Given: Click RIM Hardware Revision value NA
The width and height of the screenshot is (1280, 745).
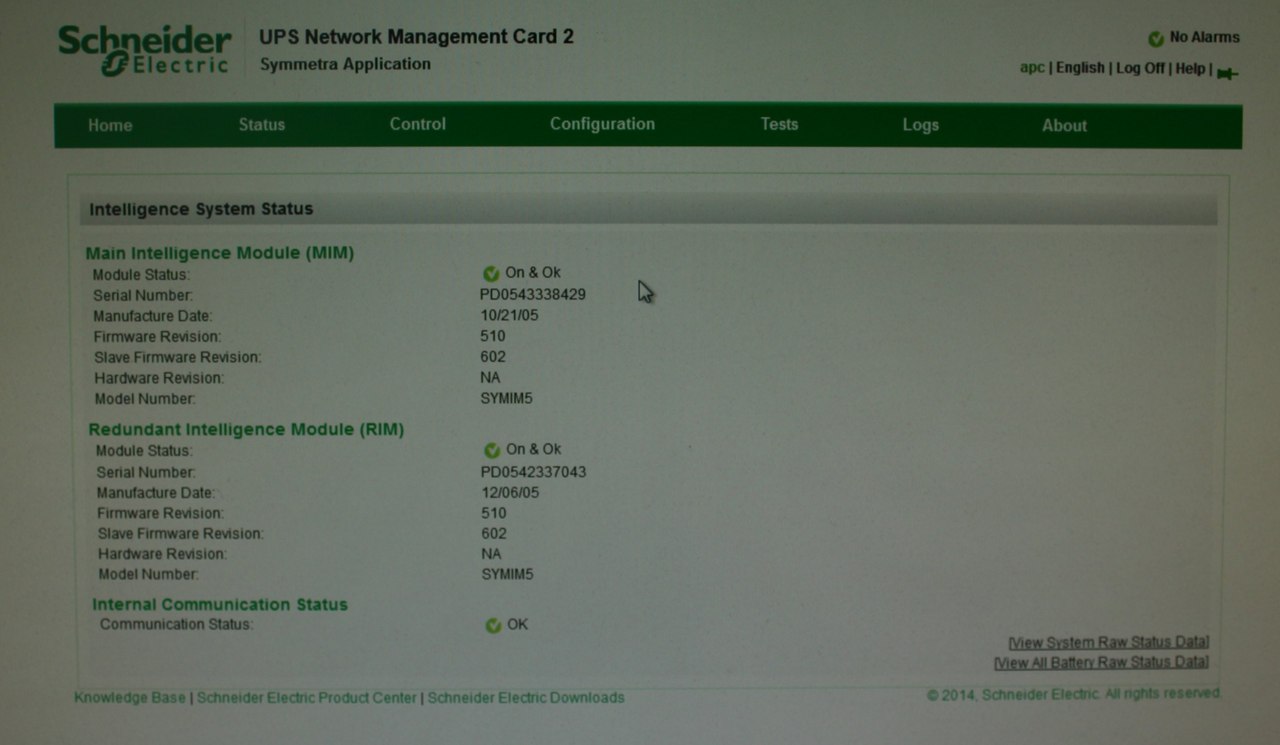Looking at the screenshot, I should click(x=491, y=554).
